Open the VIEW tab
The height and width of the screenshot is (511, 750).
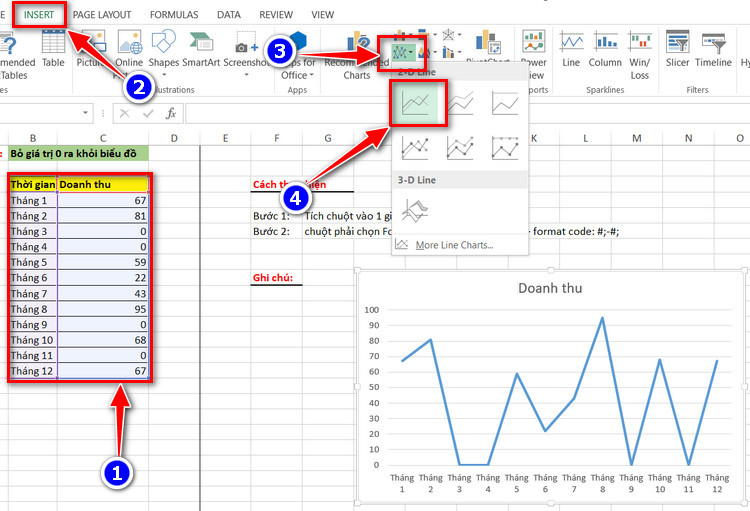pyautogui.click(x=323, y=15)
